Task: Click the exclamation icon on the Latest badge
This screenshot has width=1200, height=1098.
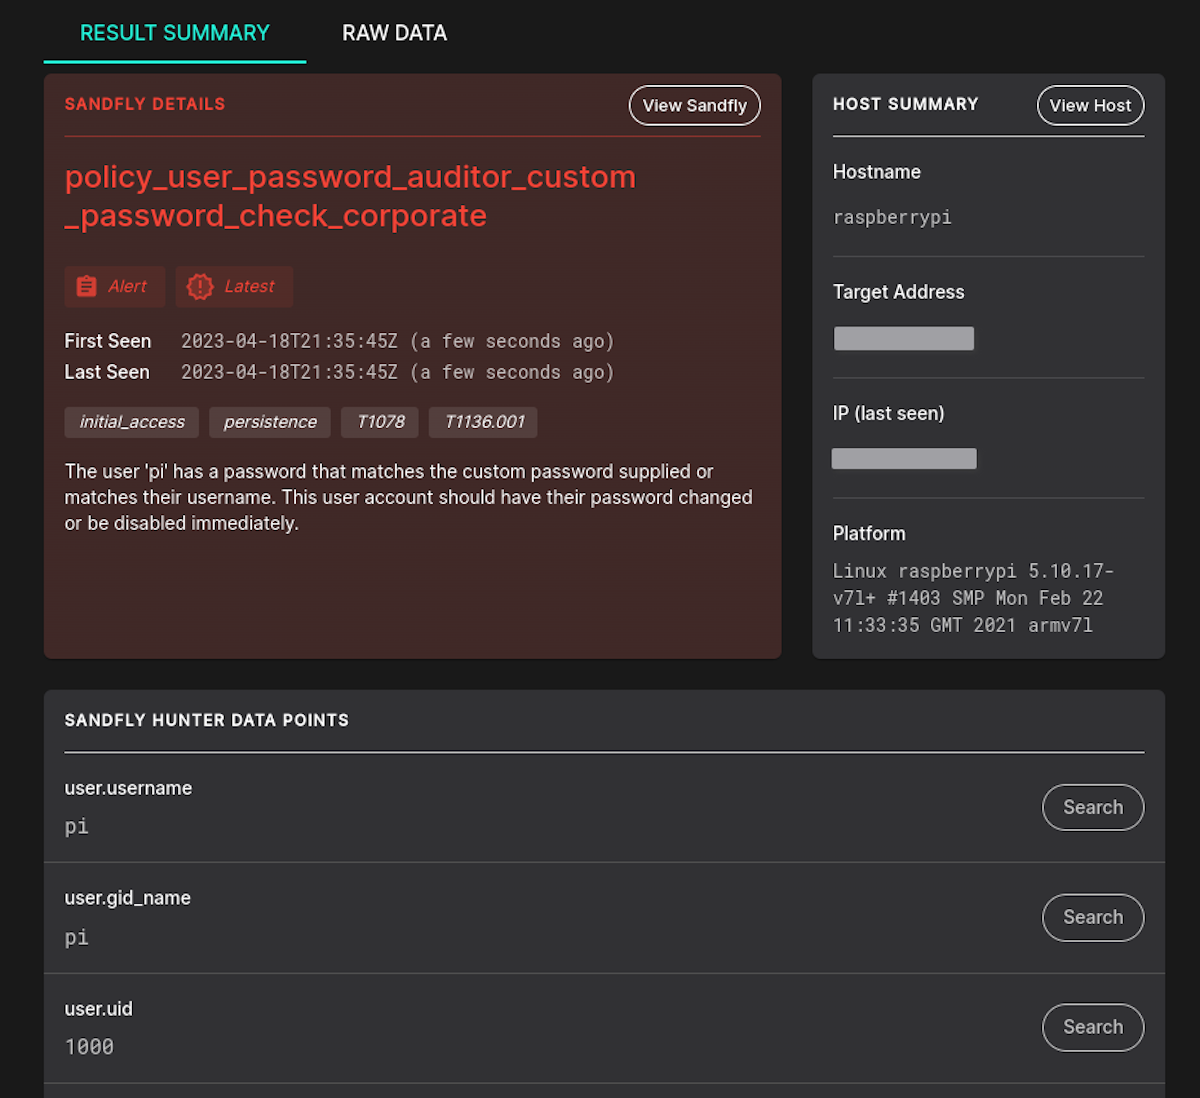Action: tap(199, 286)
